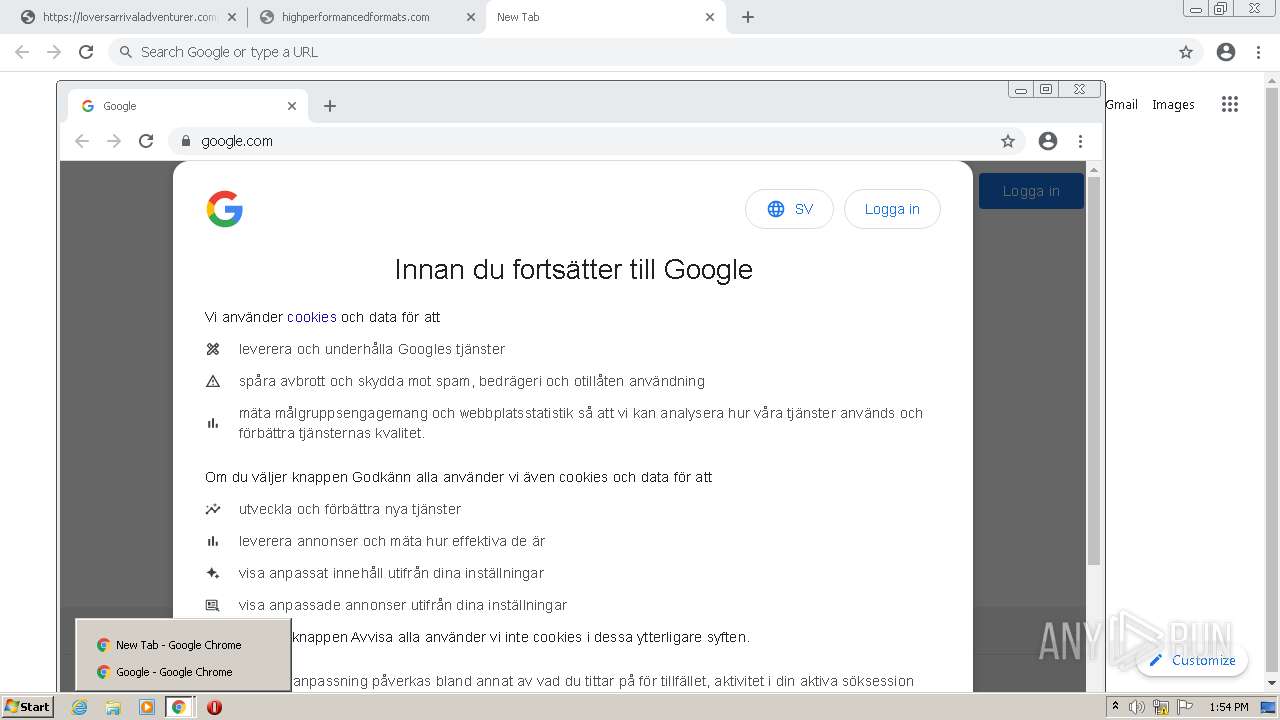Open the volume speaker tray icon
1280x720 pixels.
click(x=1137, y=707)
